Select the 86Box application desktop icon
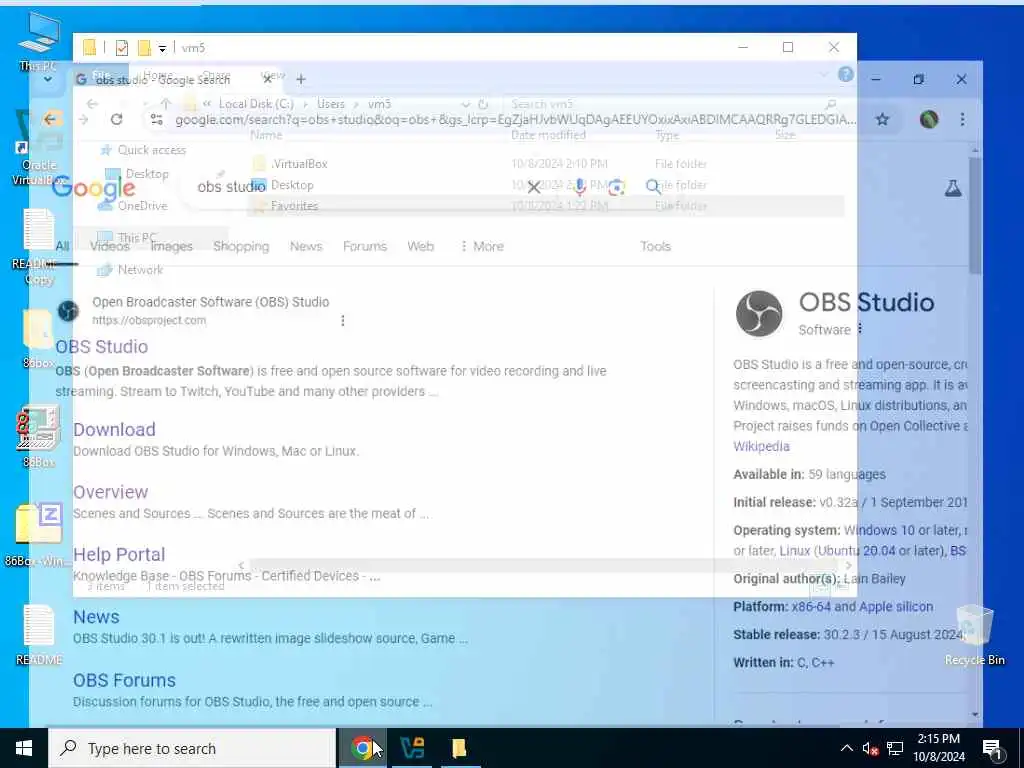This screenshot has height=768, width=1024. 39,436
